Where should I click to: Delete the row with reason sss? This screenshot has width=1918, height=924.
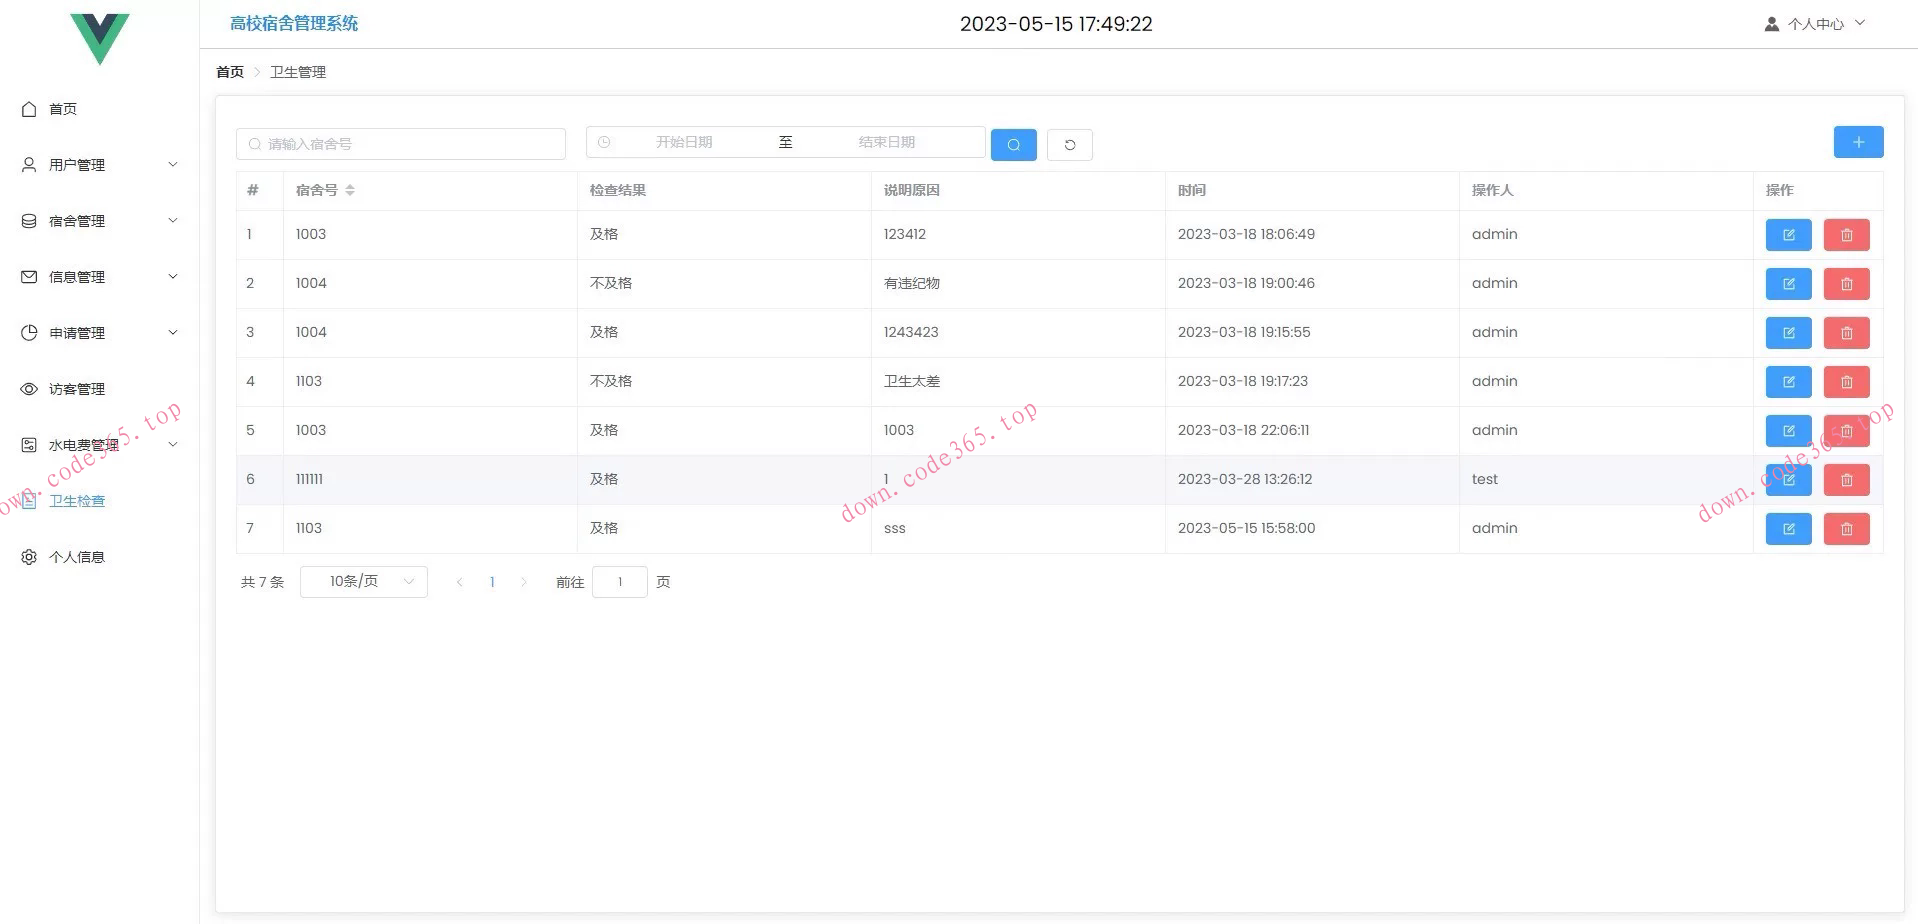[x=1846, y=529]
